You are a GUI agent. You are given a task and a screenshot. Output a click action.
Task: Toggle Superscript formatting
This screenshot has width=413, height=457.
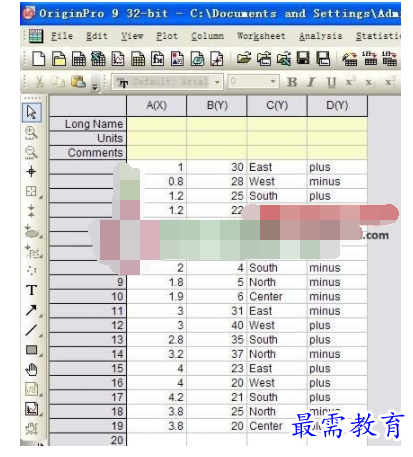tap(351, 82)
